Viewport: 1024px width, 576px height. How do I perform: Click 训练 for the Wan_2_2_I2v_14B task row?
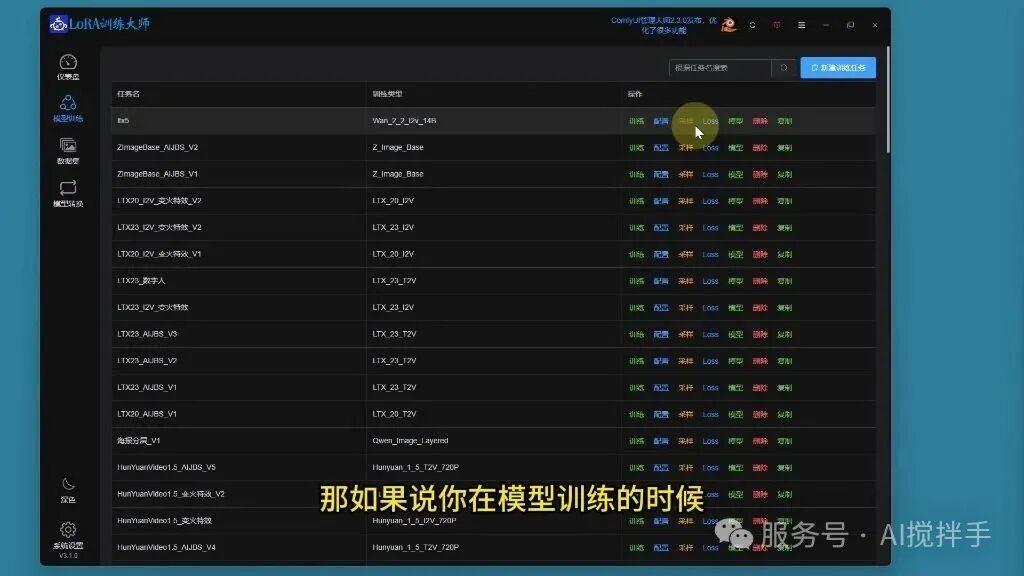(x=636, y=121)
